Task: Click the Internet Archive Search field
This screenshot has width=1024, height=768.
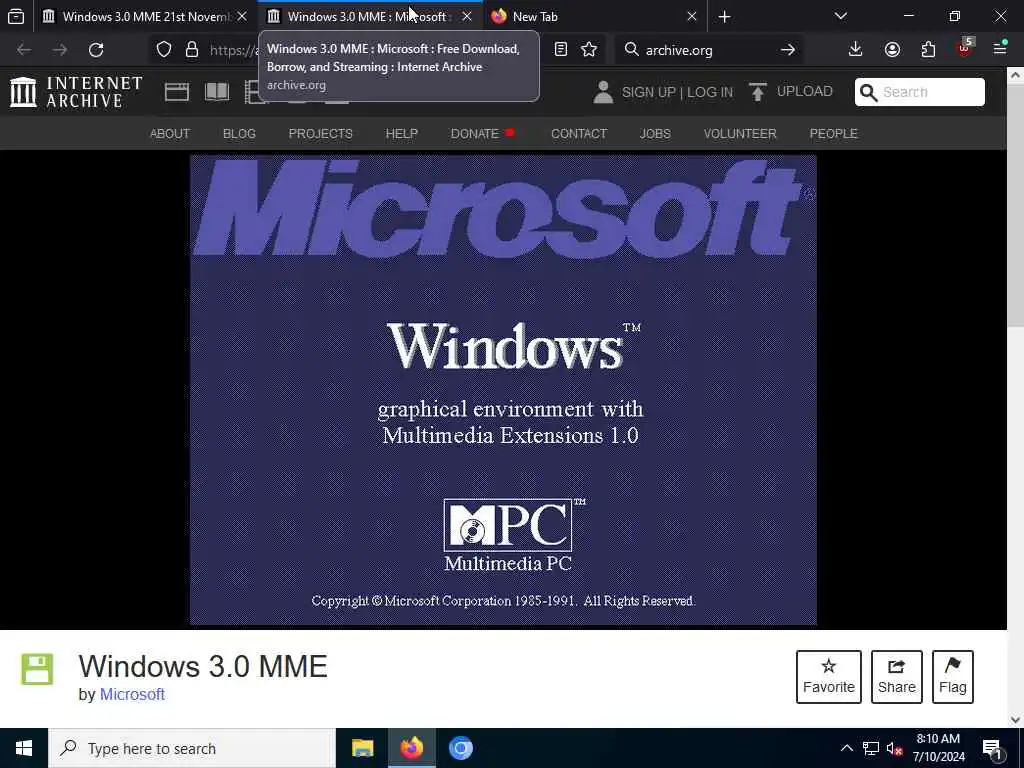Action: click(920, 92)
